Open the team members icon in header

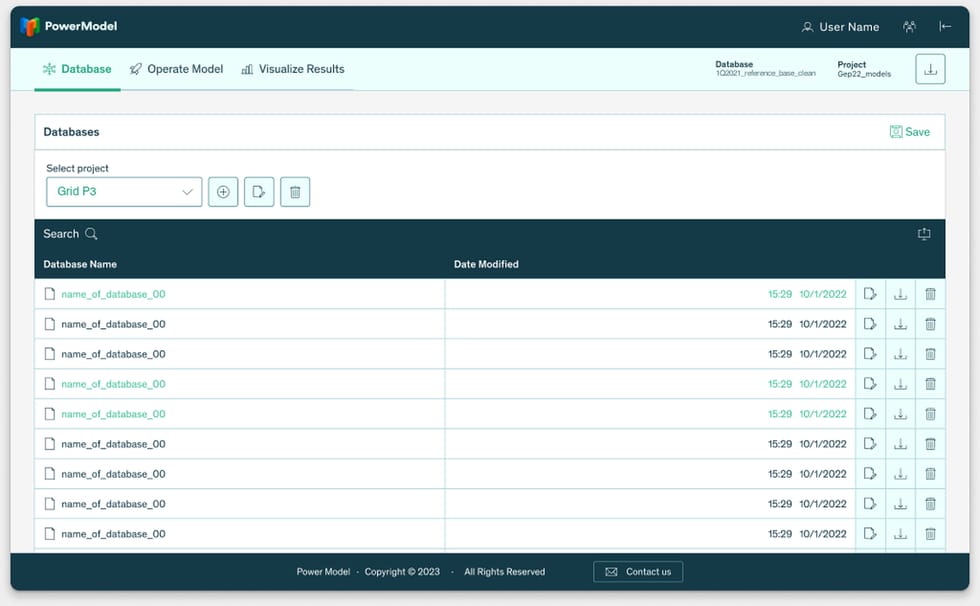click(x=909, y=26)
